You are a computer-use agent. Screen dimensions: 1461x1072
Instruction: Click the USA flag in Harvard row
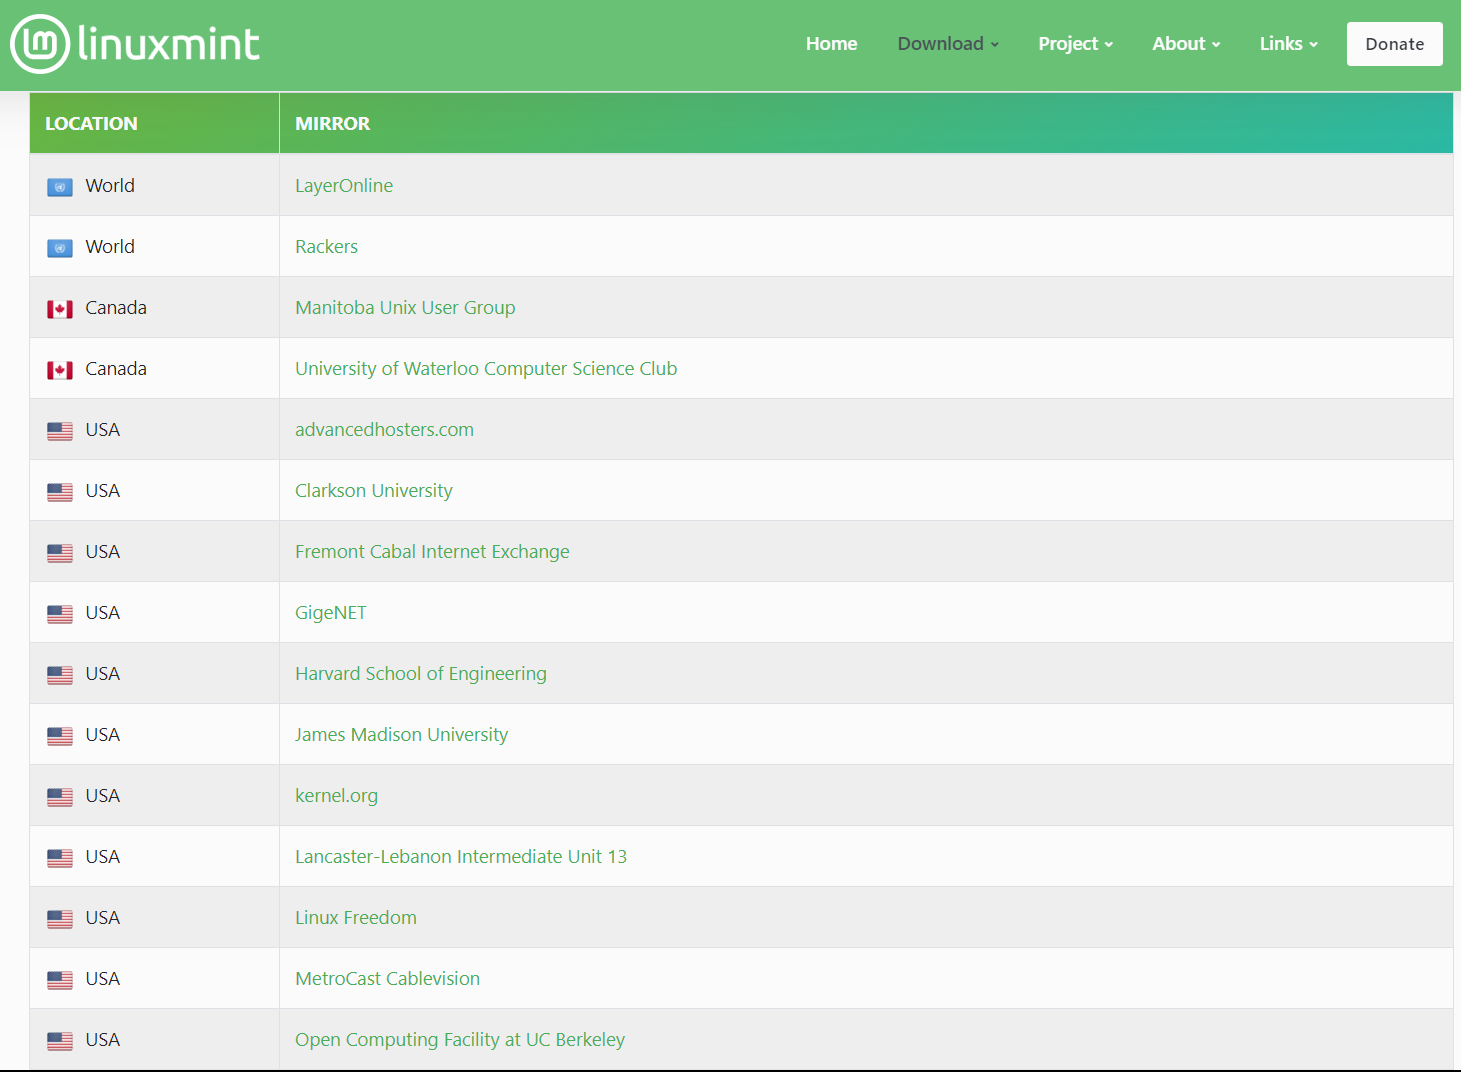[x=60, y=675]
